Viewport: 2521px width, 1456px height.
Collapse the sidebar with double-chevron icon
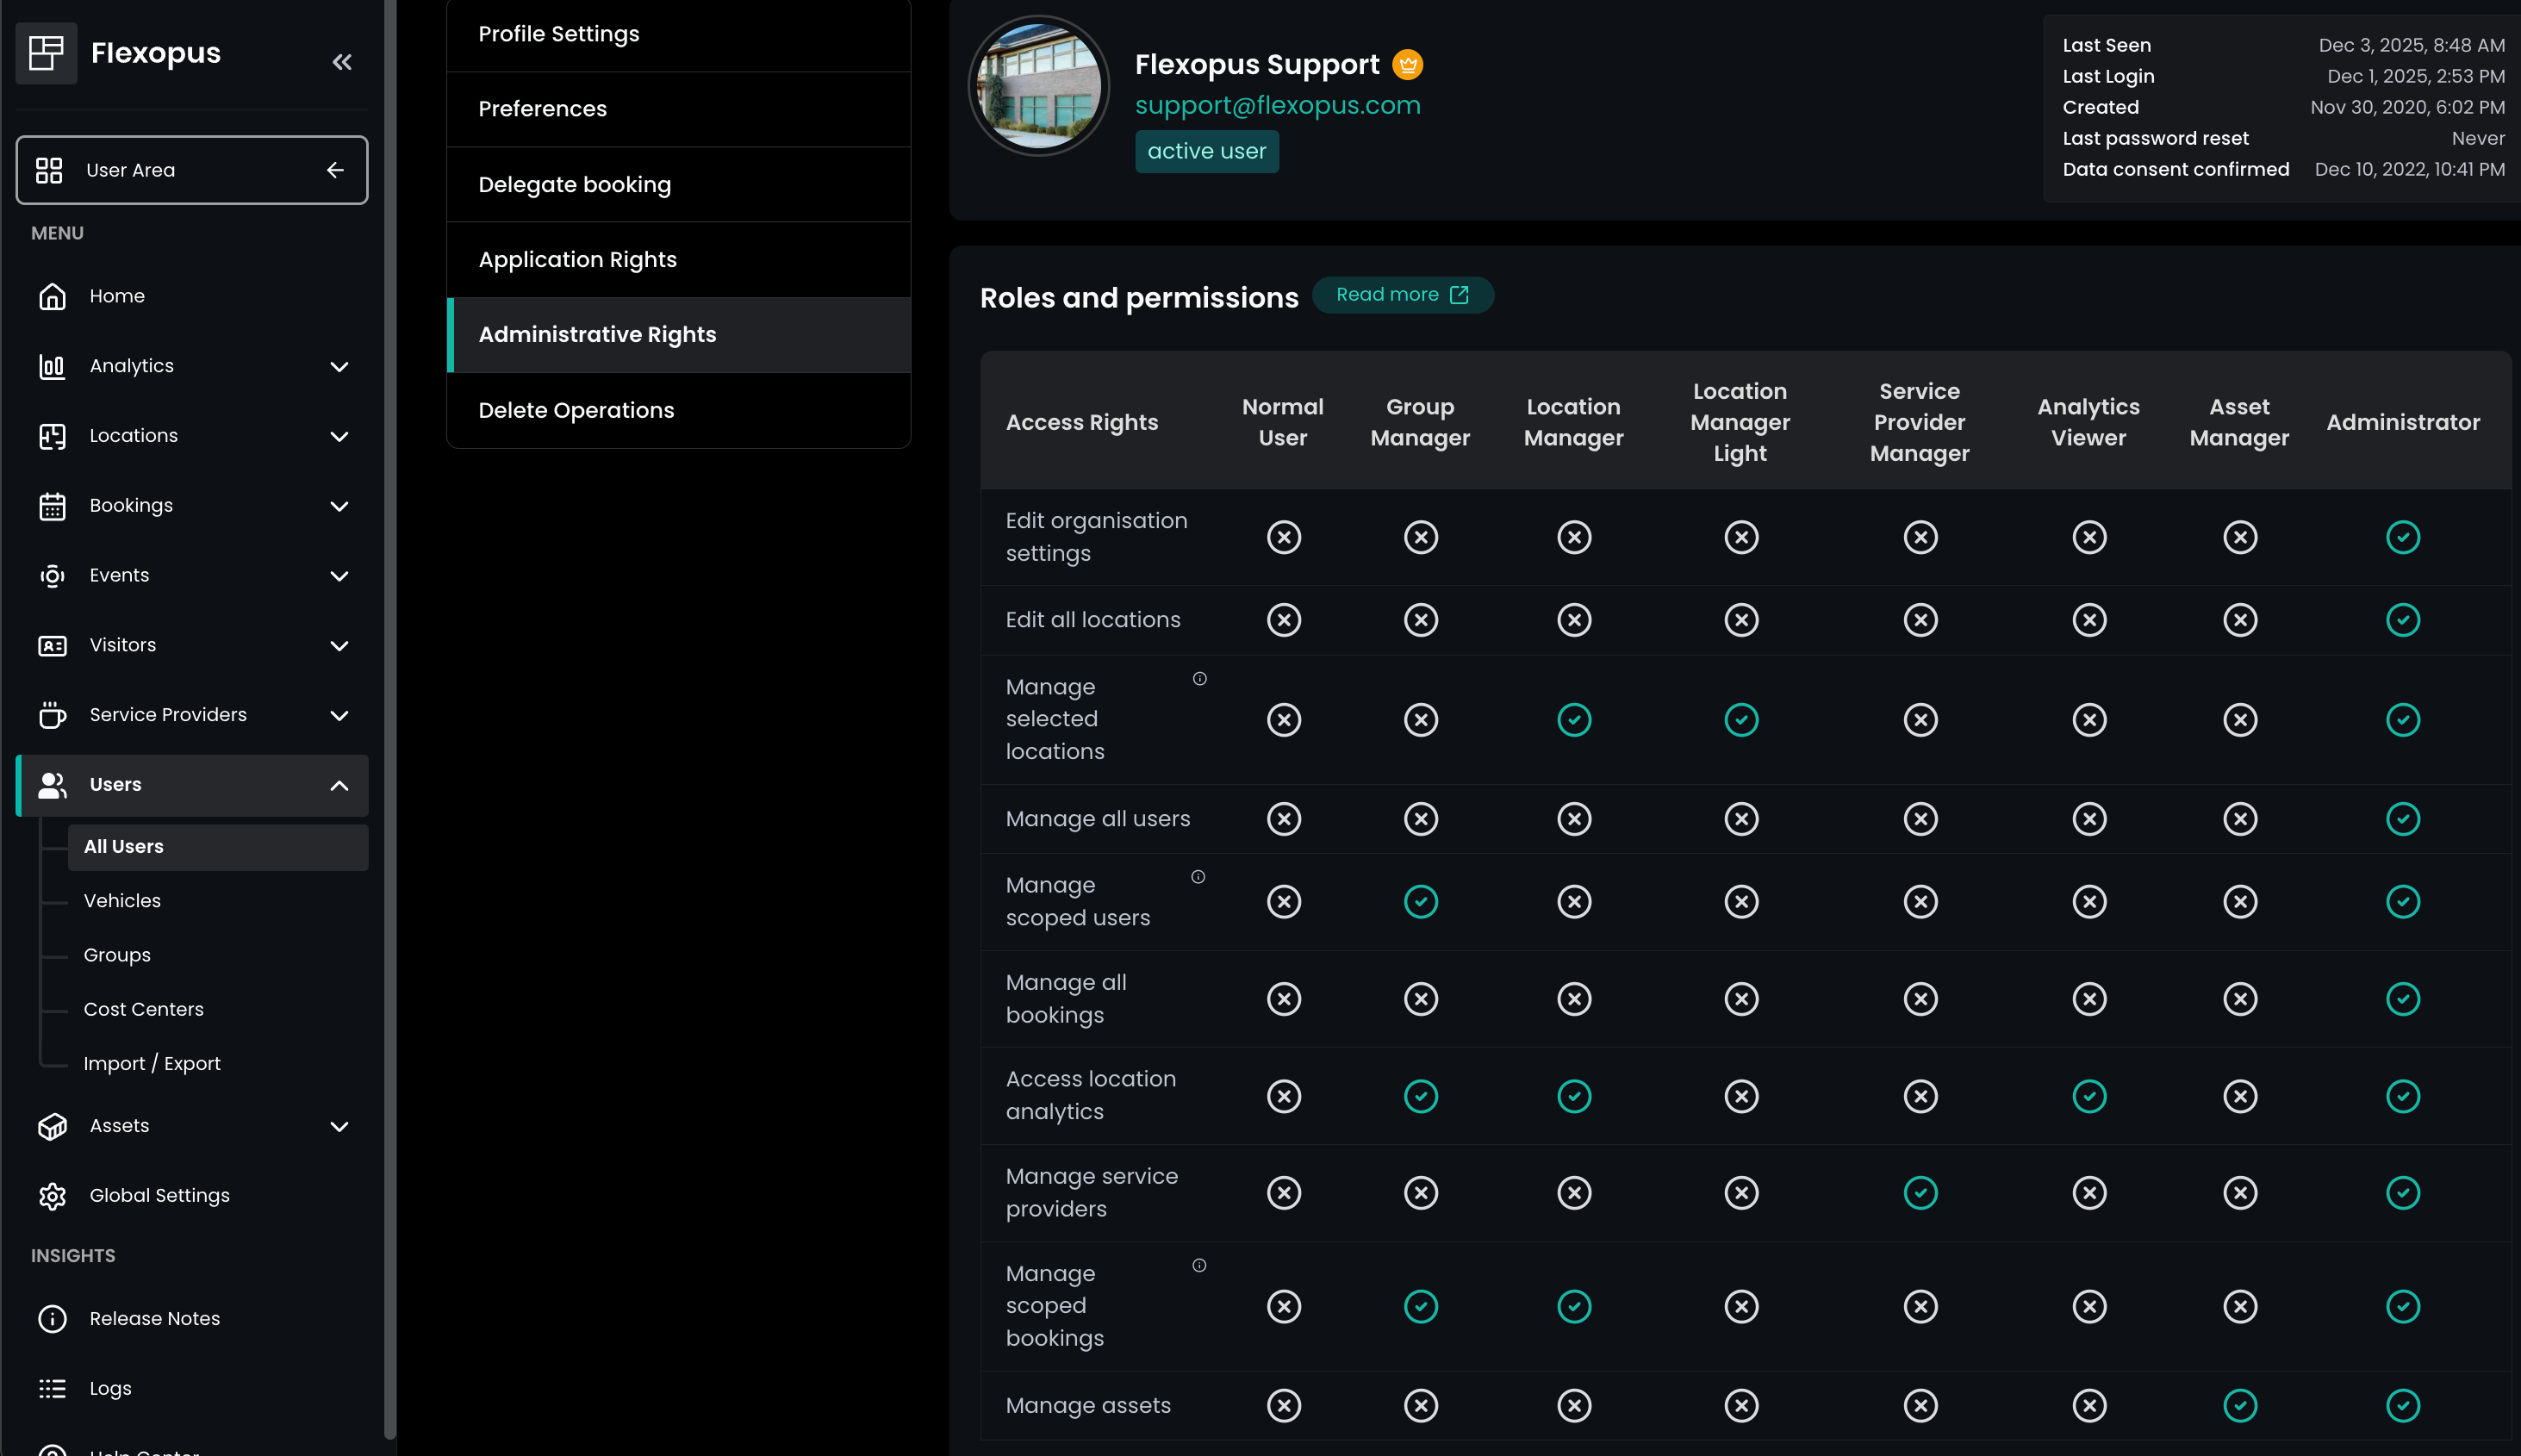click(342, 62)
